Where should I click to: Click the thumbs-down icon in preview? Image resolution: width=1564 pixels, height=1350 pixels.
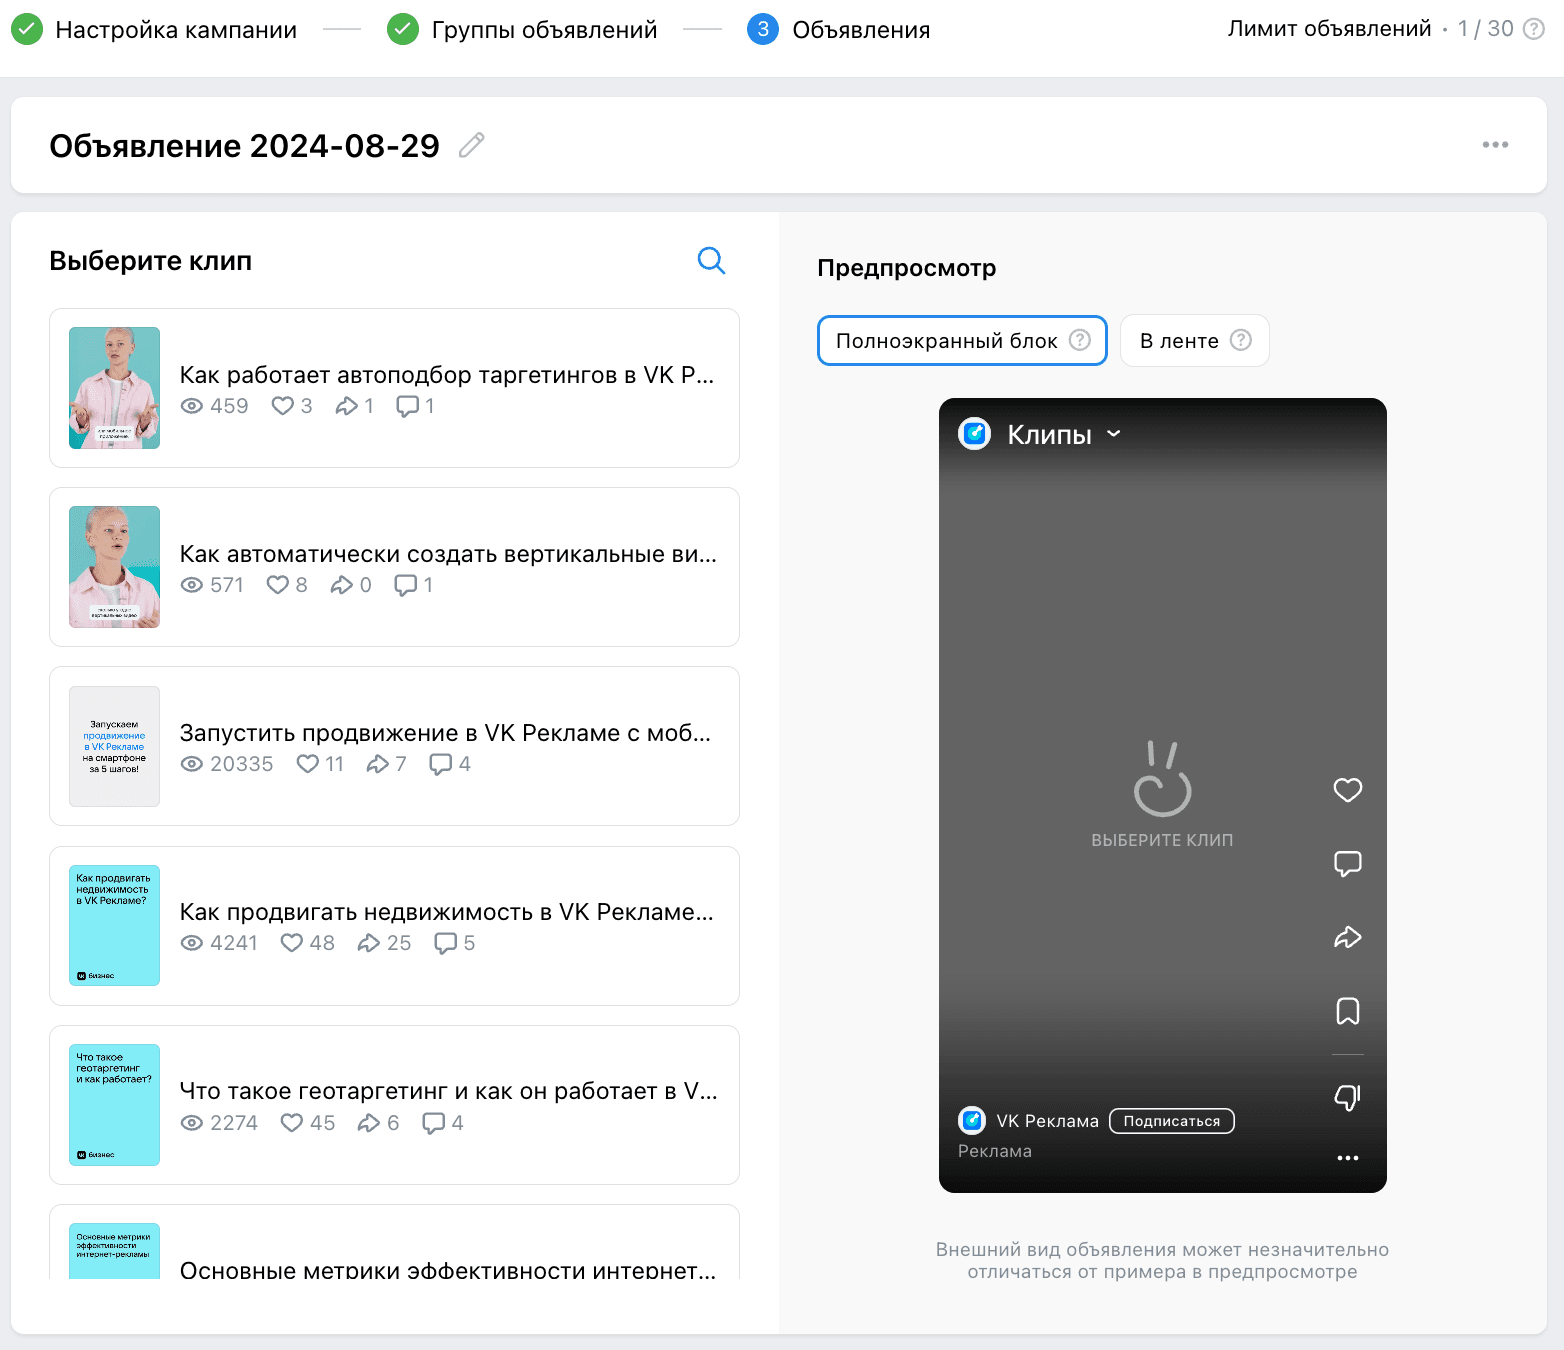pyautogui.click(x=1348, y=1098)
